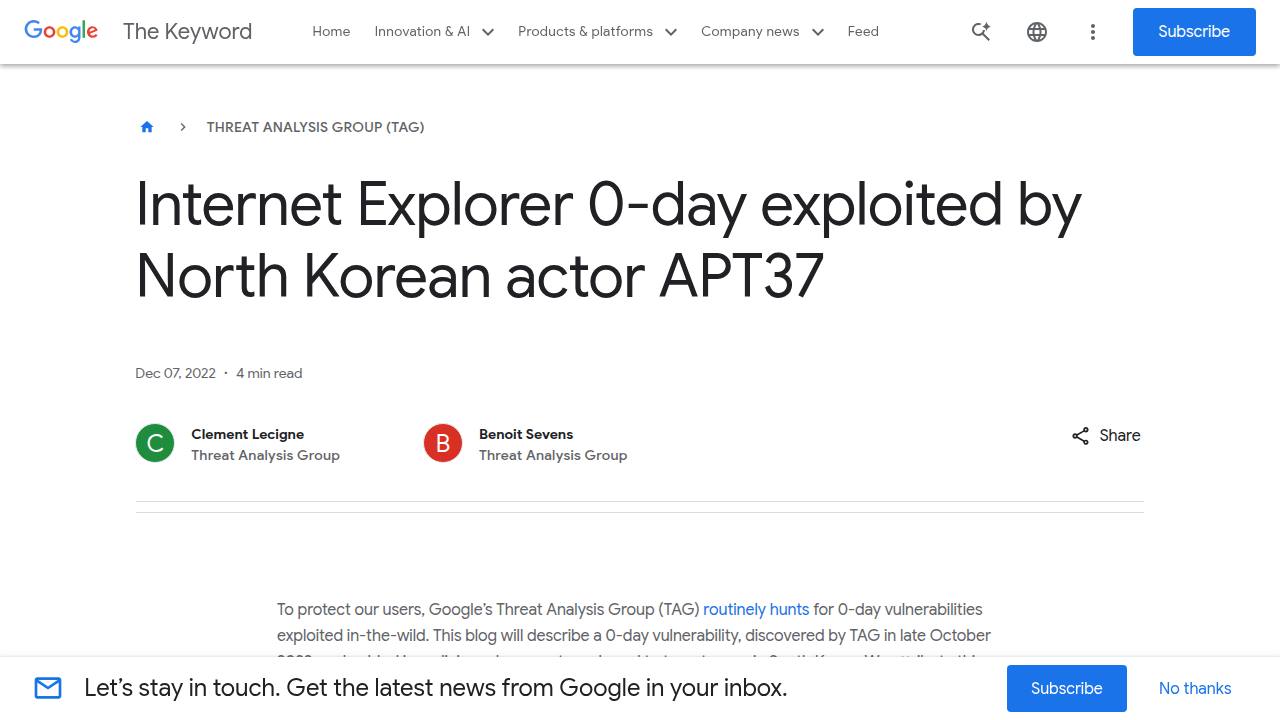Open the three-dot more options menu
This screenshot has width=1280, height=720.
click(x=1093, y=32)
